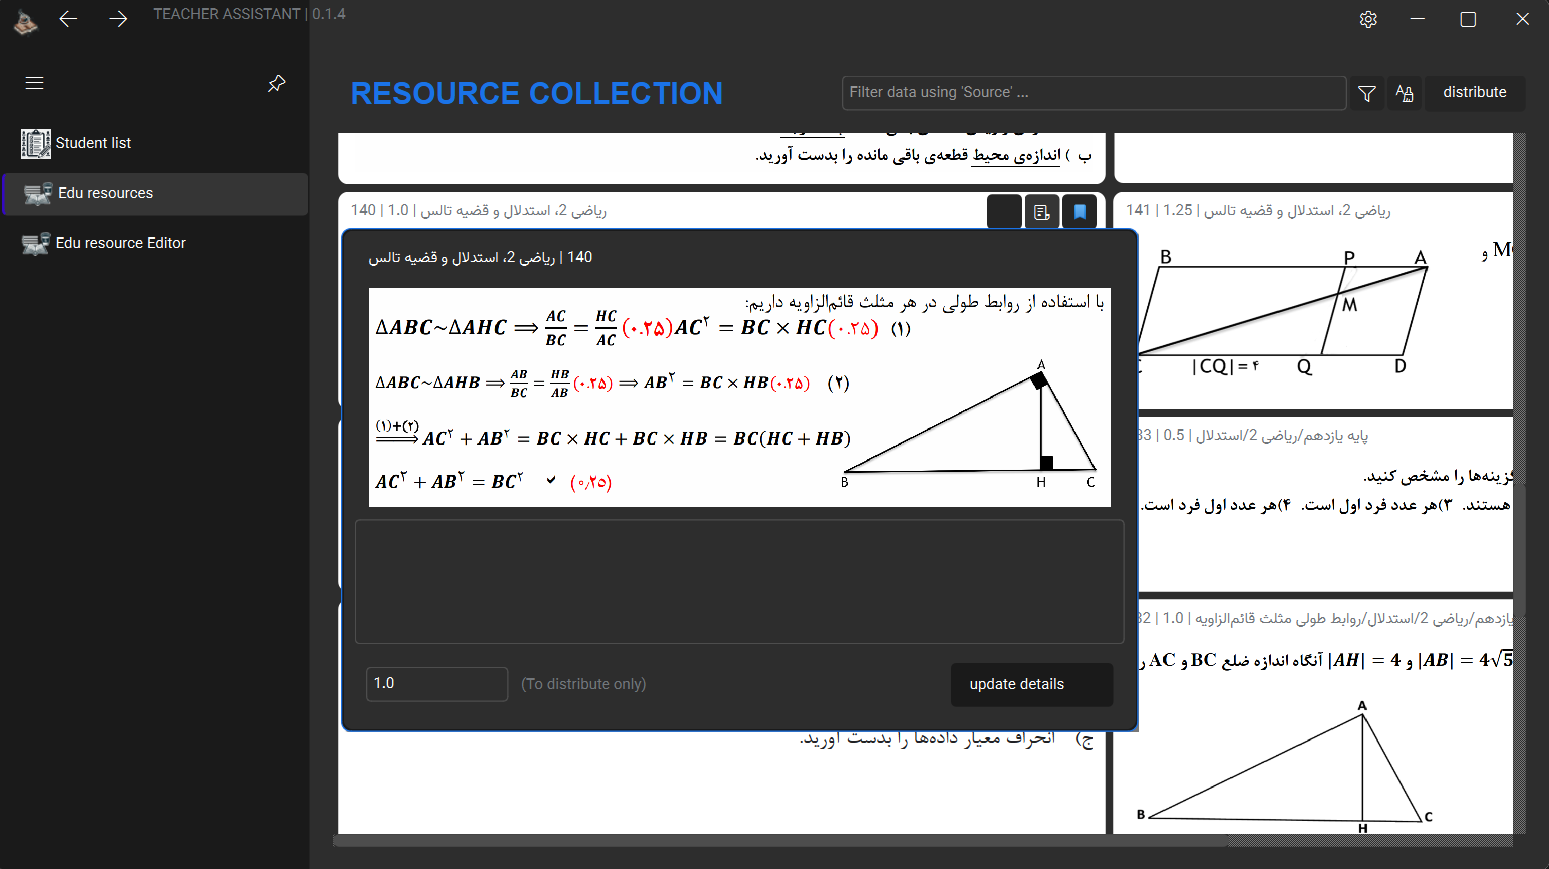The height and width of the screenshot is (869, 1549).
Task: Close the Teacher Assistant window
Action: 1522,19
